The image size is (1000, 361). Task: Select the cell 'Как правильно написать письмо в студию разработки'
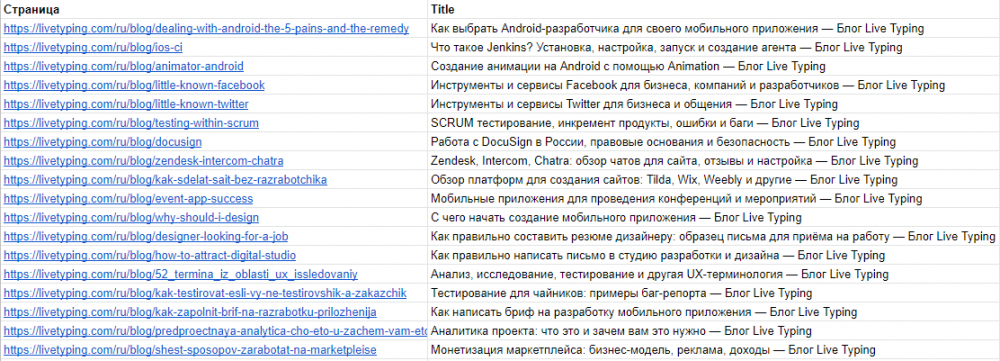pos(714,256)
